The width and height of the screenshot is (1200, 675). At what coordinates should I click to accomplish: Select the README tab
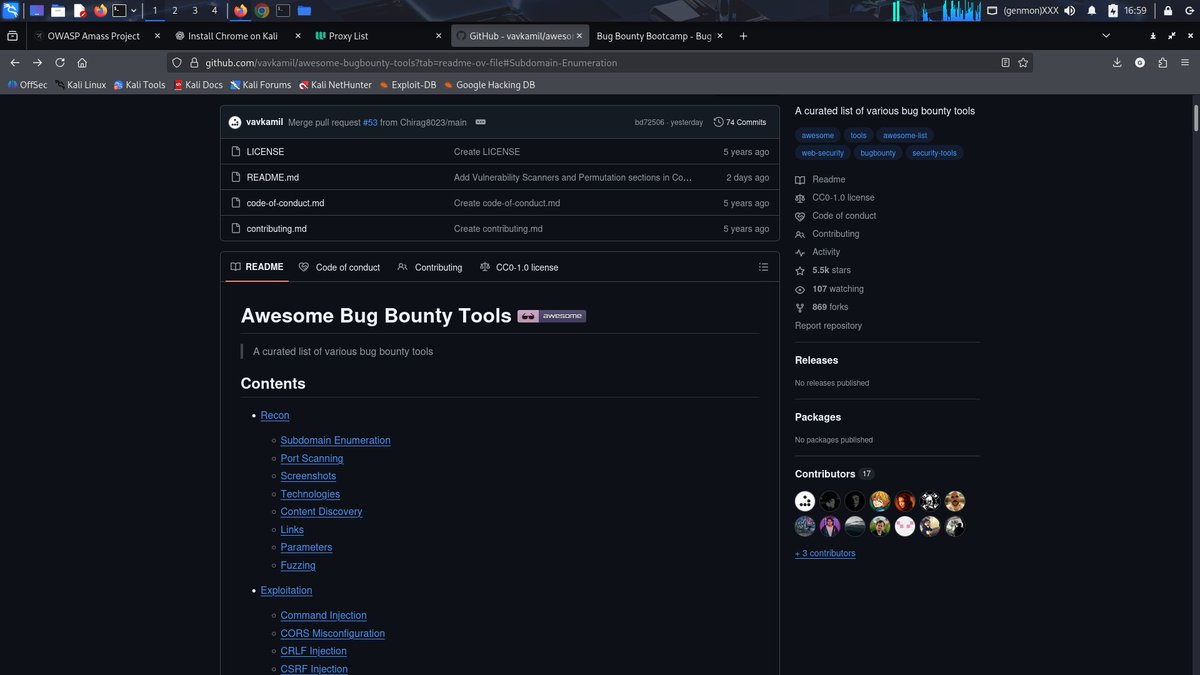tap(257, 267)
